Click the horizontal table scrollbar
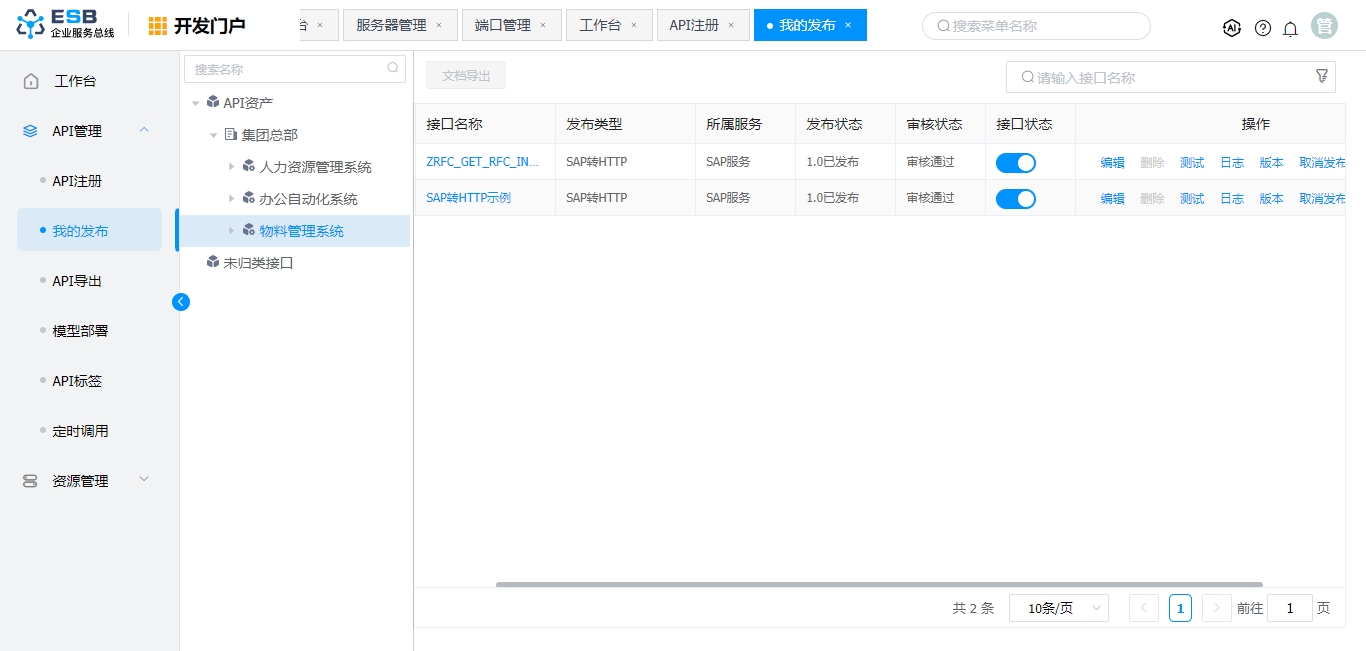 (878, 584)
